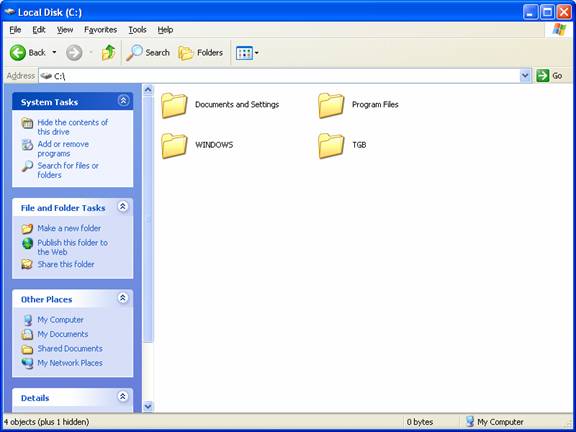Click the Go button label

(557, 76)
